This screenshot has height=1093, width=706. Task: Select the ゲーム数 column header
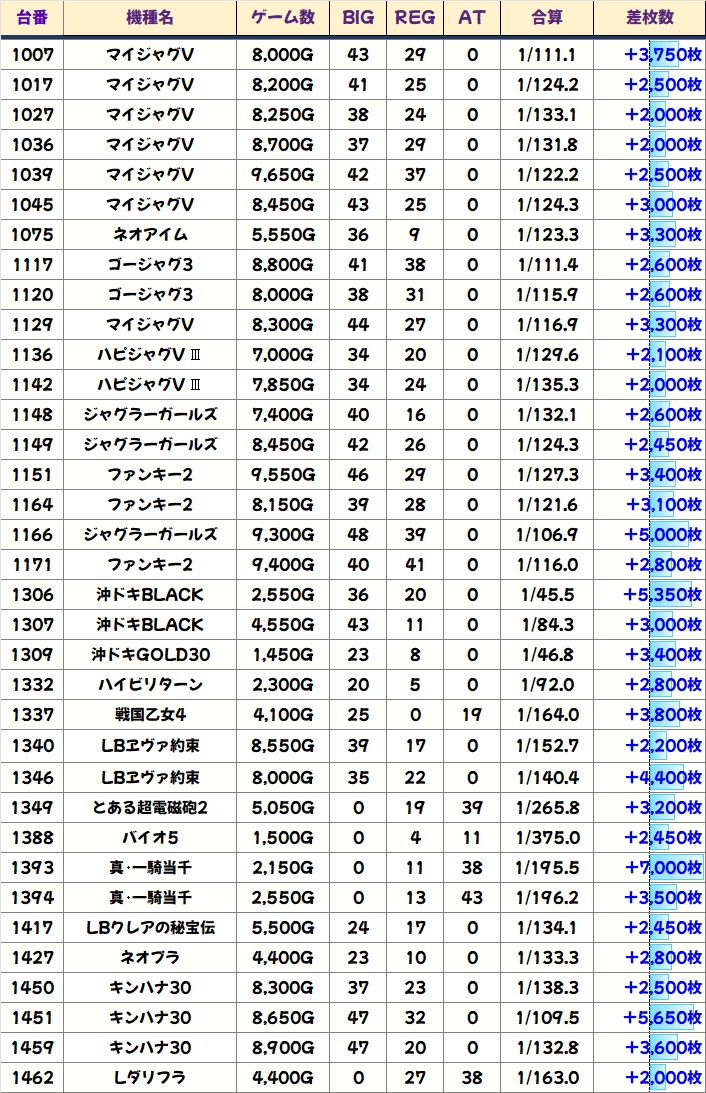(283, 18)
